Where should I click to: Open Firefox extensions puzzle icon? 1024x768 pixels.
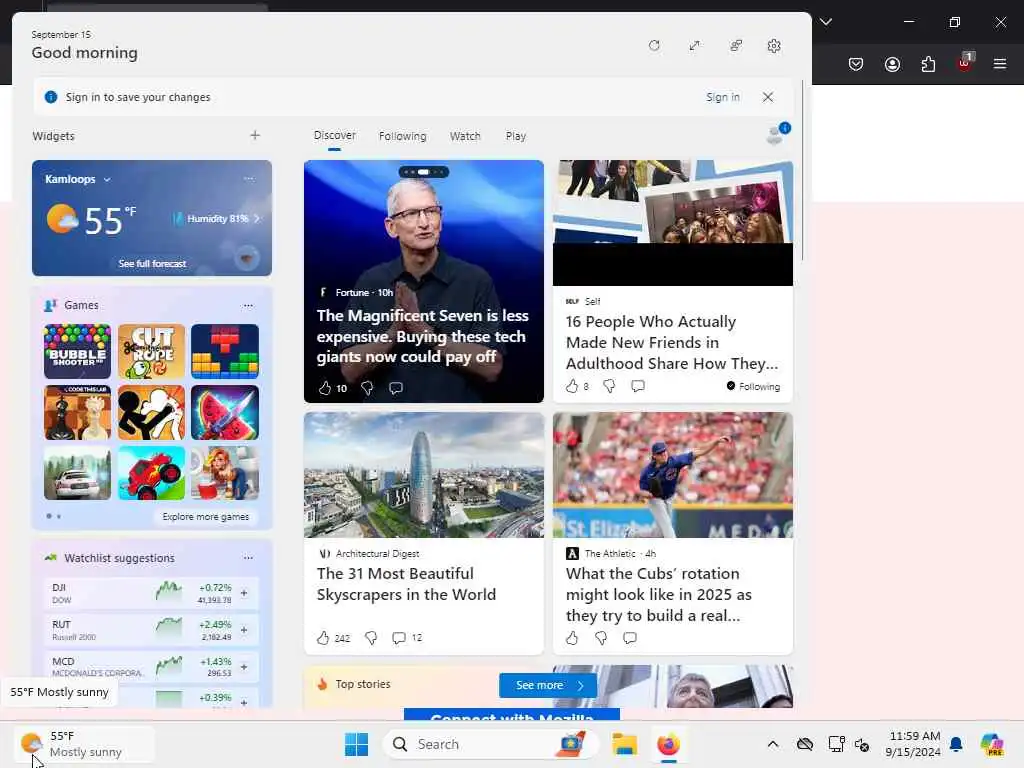pos(928,63)
